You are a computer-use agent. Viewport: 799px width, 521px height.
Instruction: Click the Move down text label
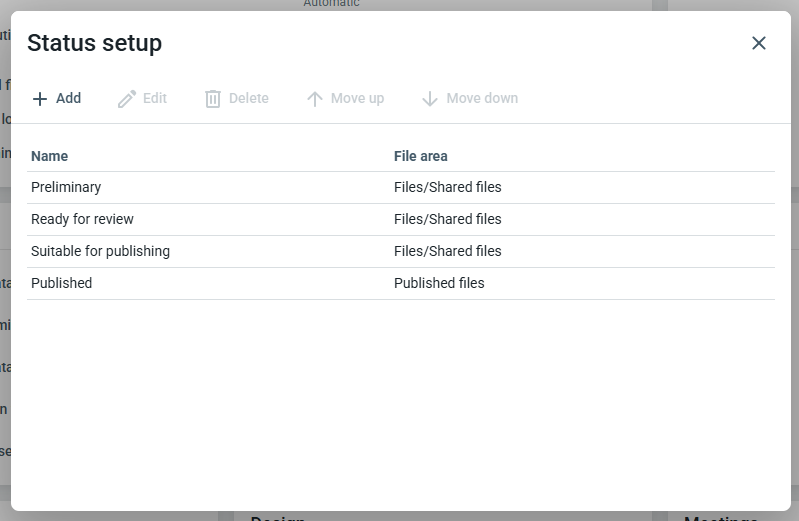pyautogui.click(x=482, y=99)
